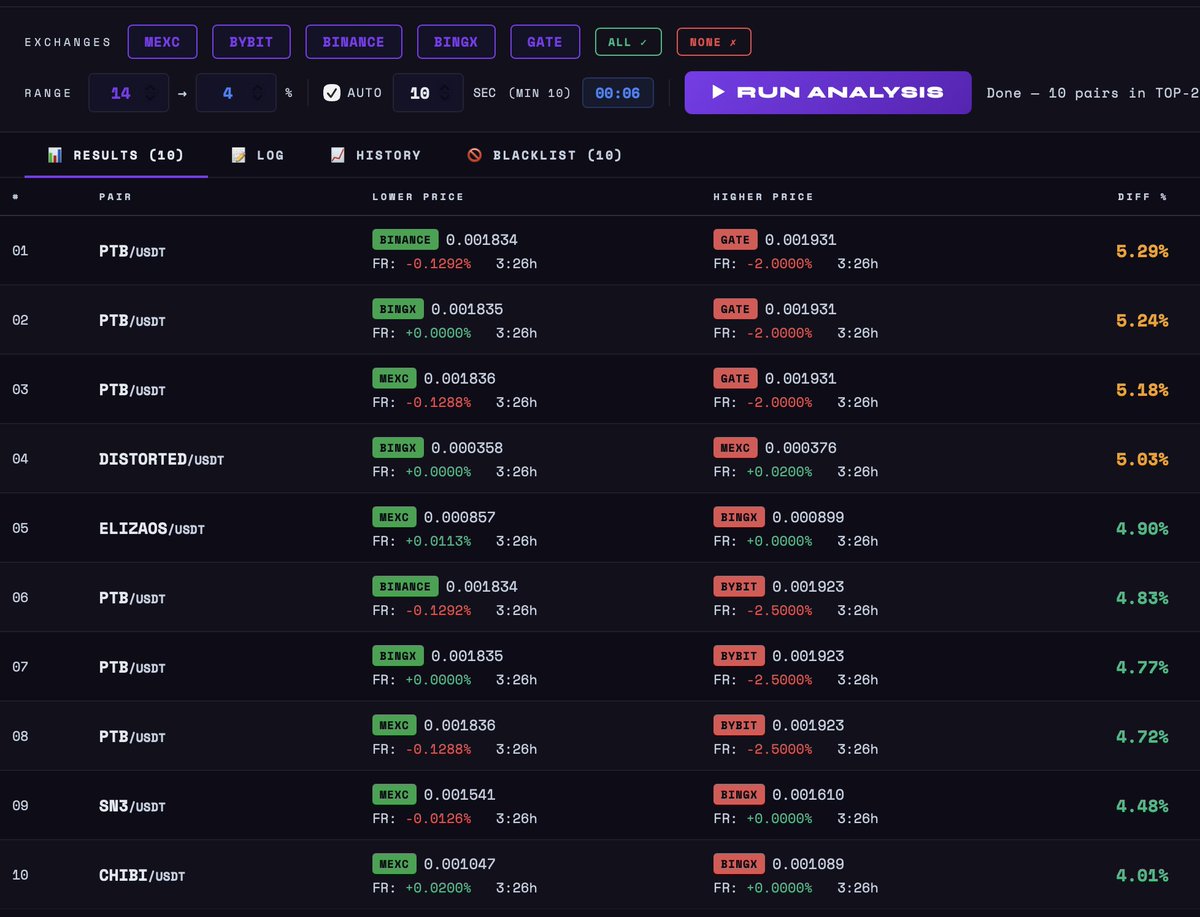Click the 5.03% diff value
The width and height of the screenshot is (1200, 917).
tap(1142, 459)
